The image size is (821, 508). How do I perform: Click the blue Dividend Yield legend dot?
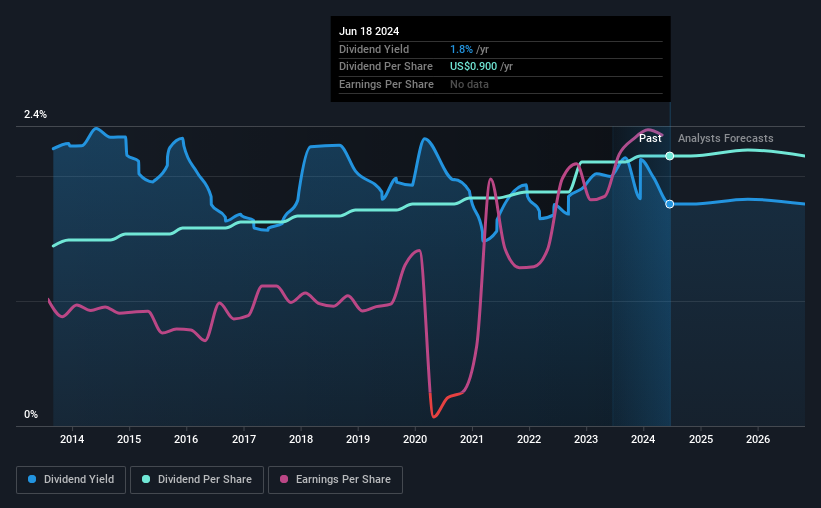pyautogui.click(x=32, y=479)
